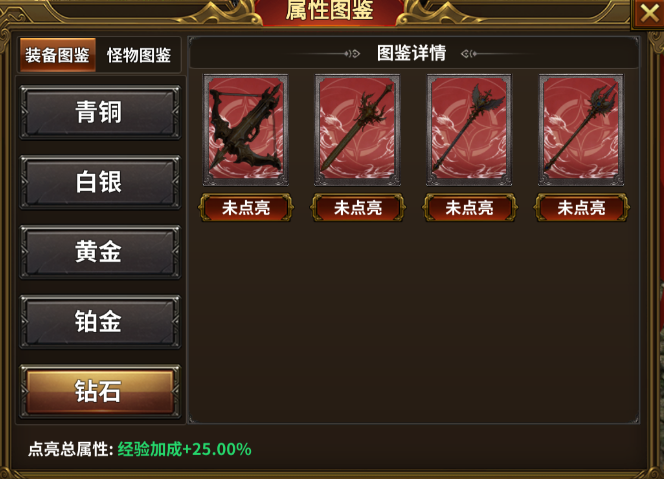
Task: Switch to the 怪物图鉴 tab
Action: coord(139,55)
